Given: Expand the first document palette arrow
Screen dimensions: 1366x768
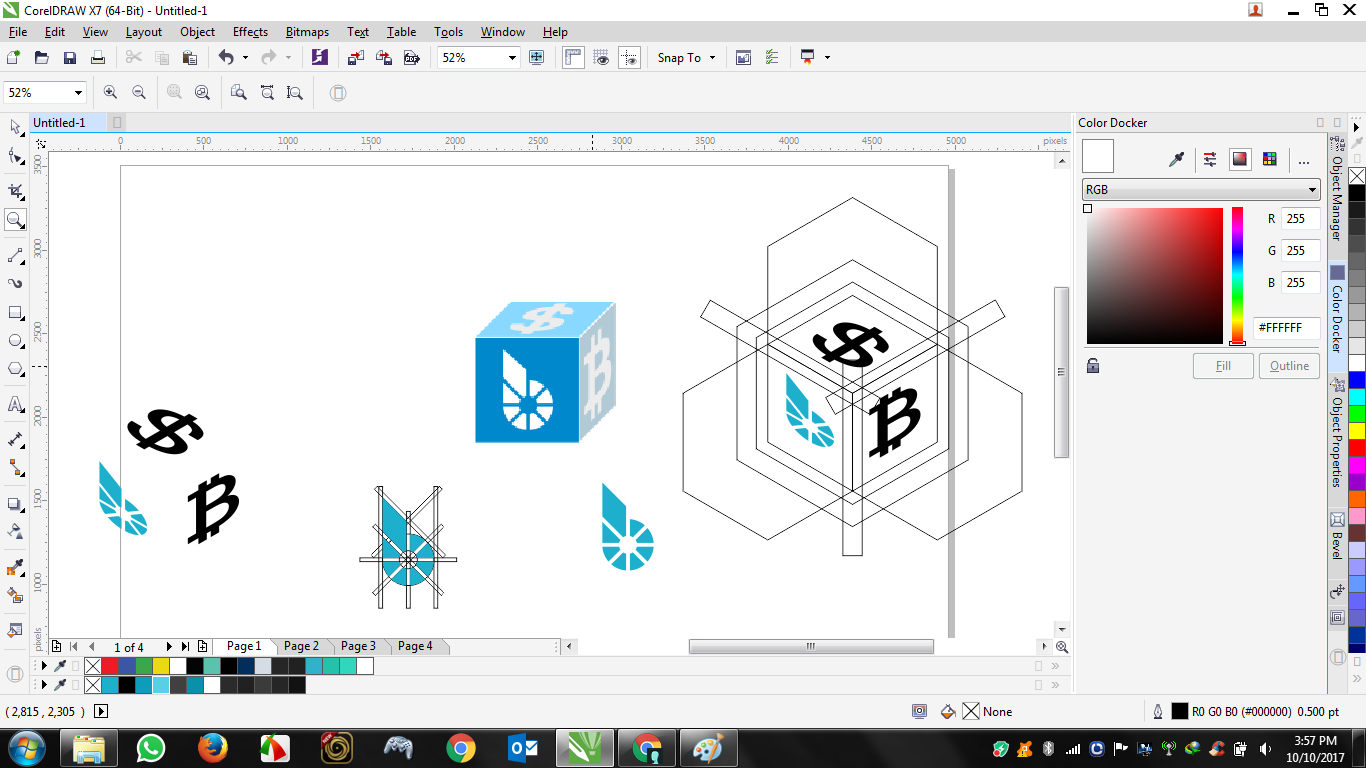Looking at the screenshot, I should (x=43, y=666).
